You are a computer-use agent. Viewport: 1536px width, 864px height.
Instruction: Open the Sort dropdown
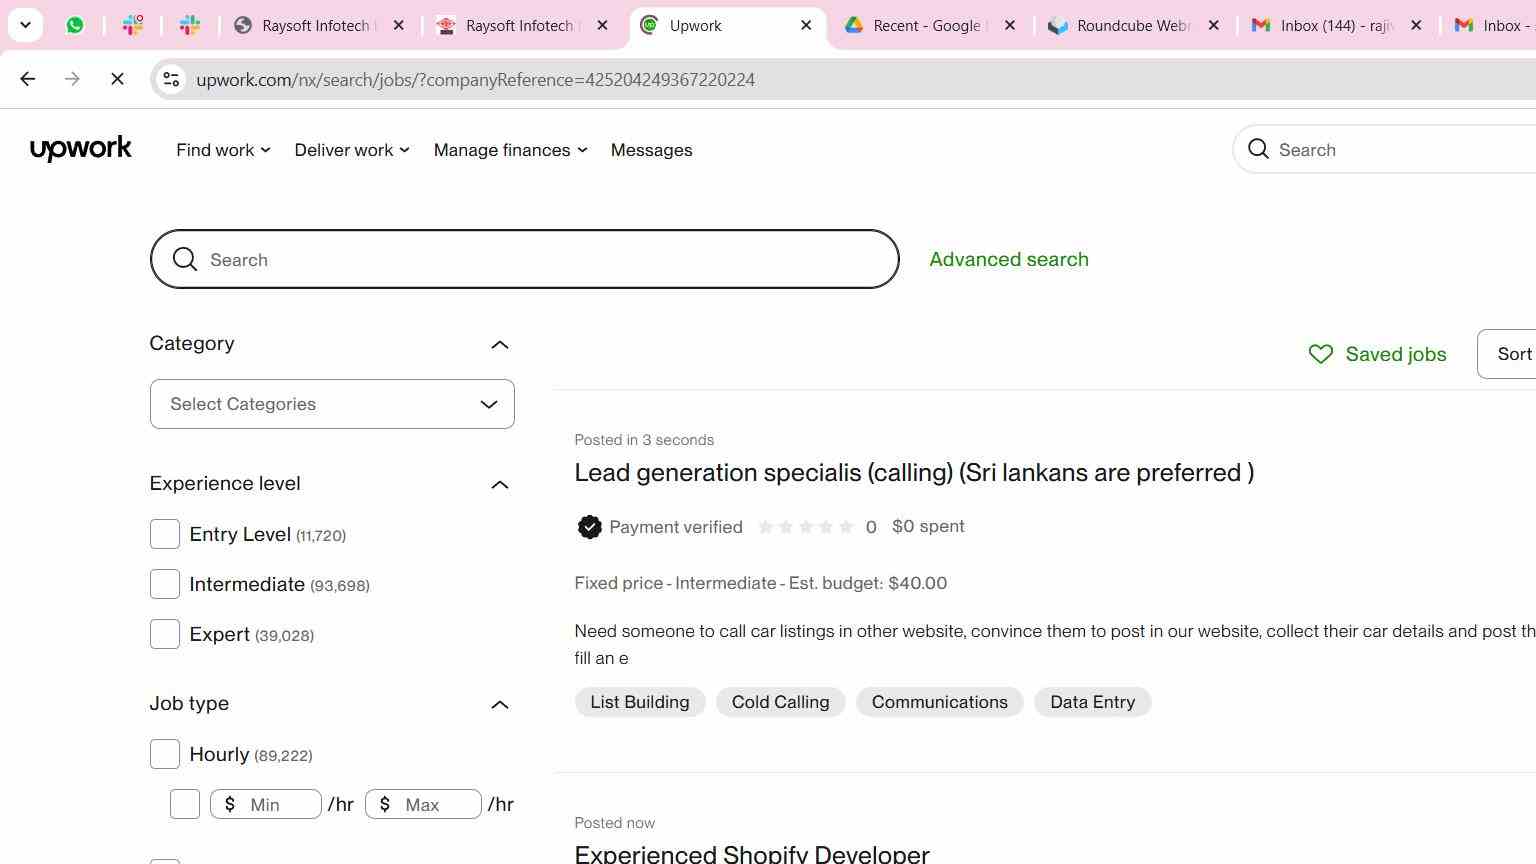(1507, 354)
